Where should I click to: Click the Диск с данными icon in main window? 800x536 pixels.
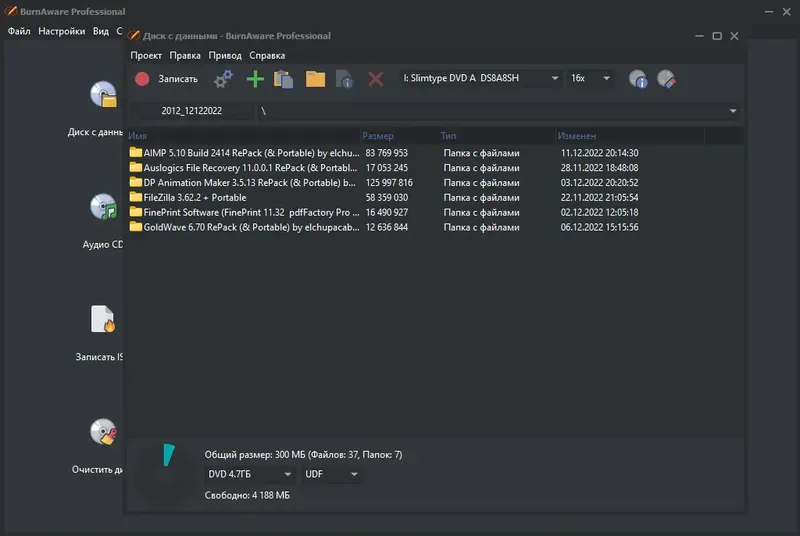coord(104,94)
